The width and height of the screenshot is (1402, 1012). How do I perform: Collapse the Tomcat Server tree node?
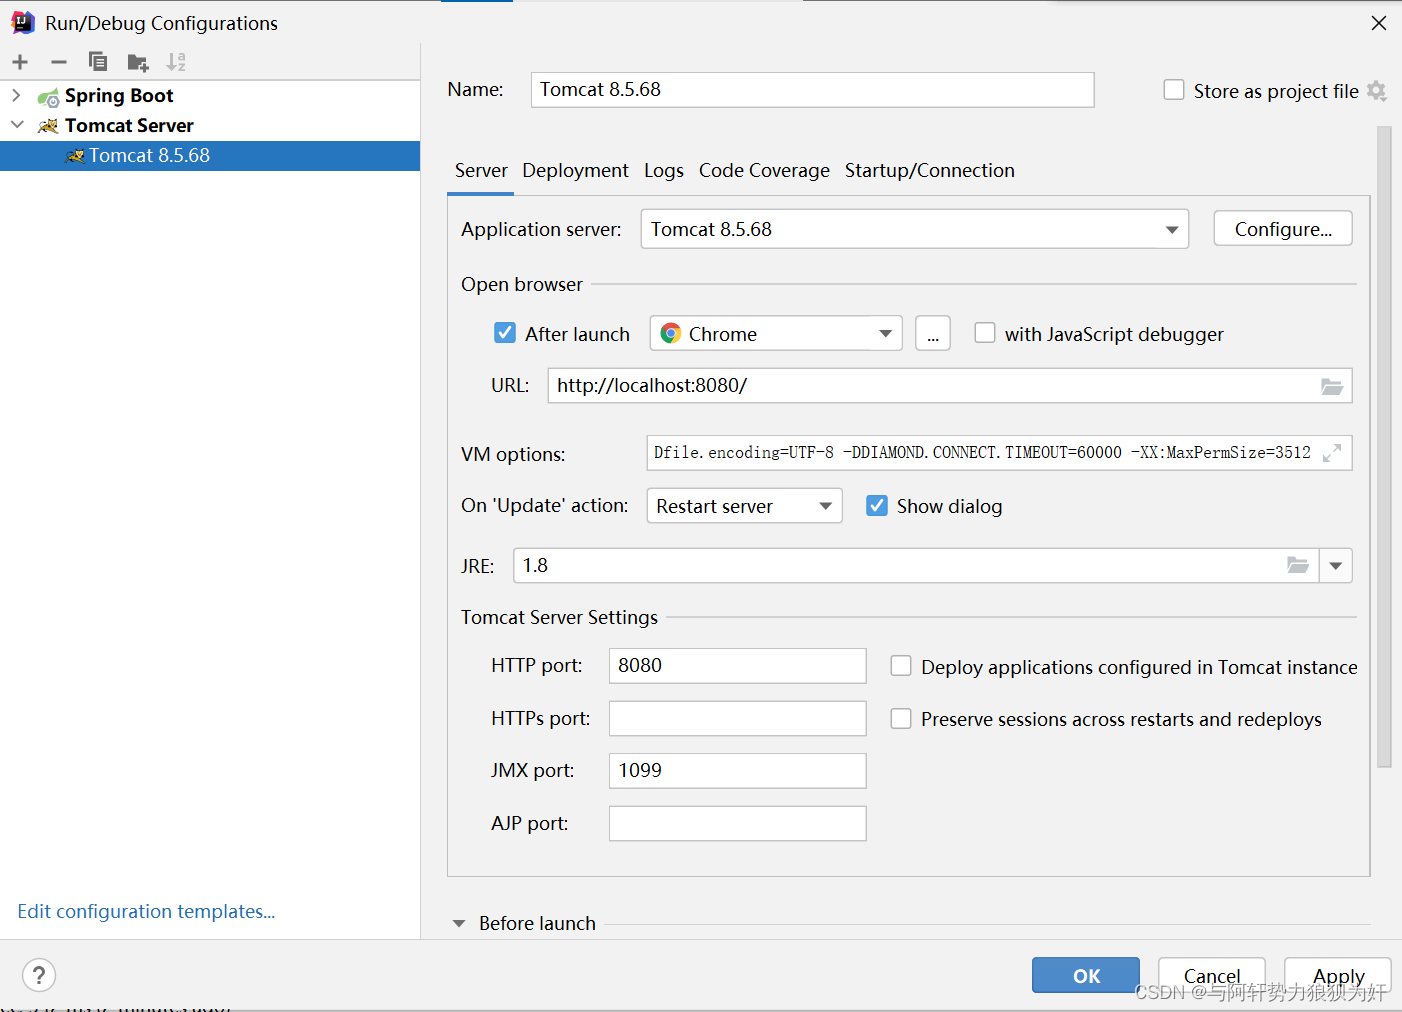click(x=17, y=125)
